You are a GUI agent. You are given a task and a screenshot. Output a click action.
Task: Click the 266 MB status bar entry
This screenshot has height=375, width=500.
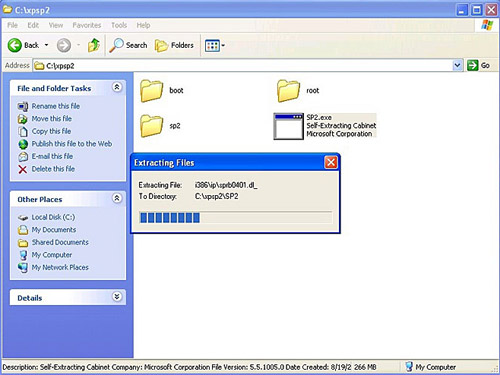tap(365, 367)
